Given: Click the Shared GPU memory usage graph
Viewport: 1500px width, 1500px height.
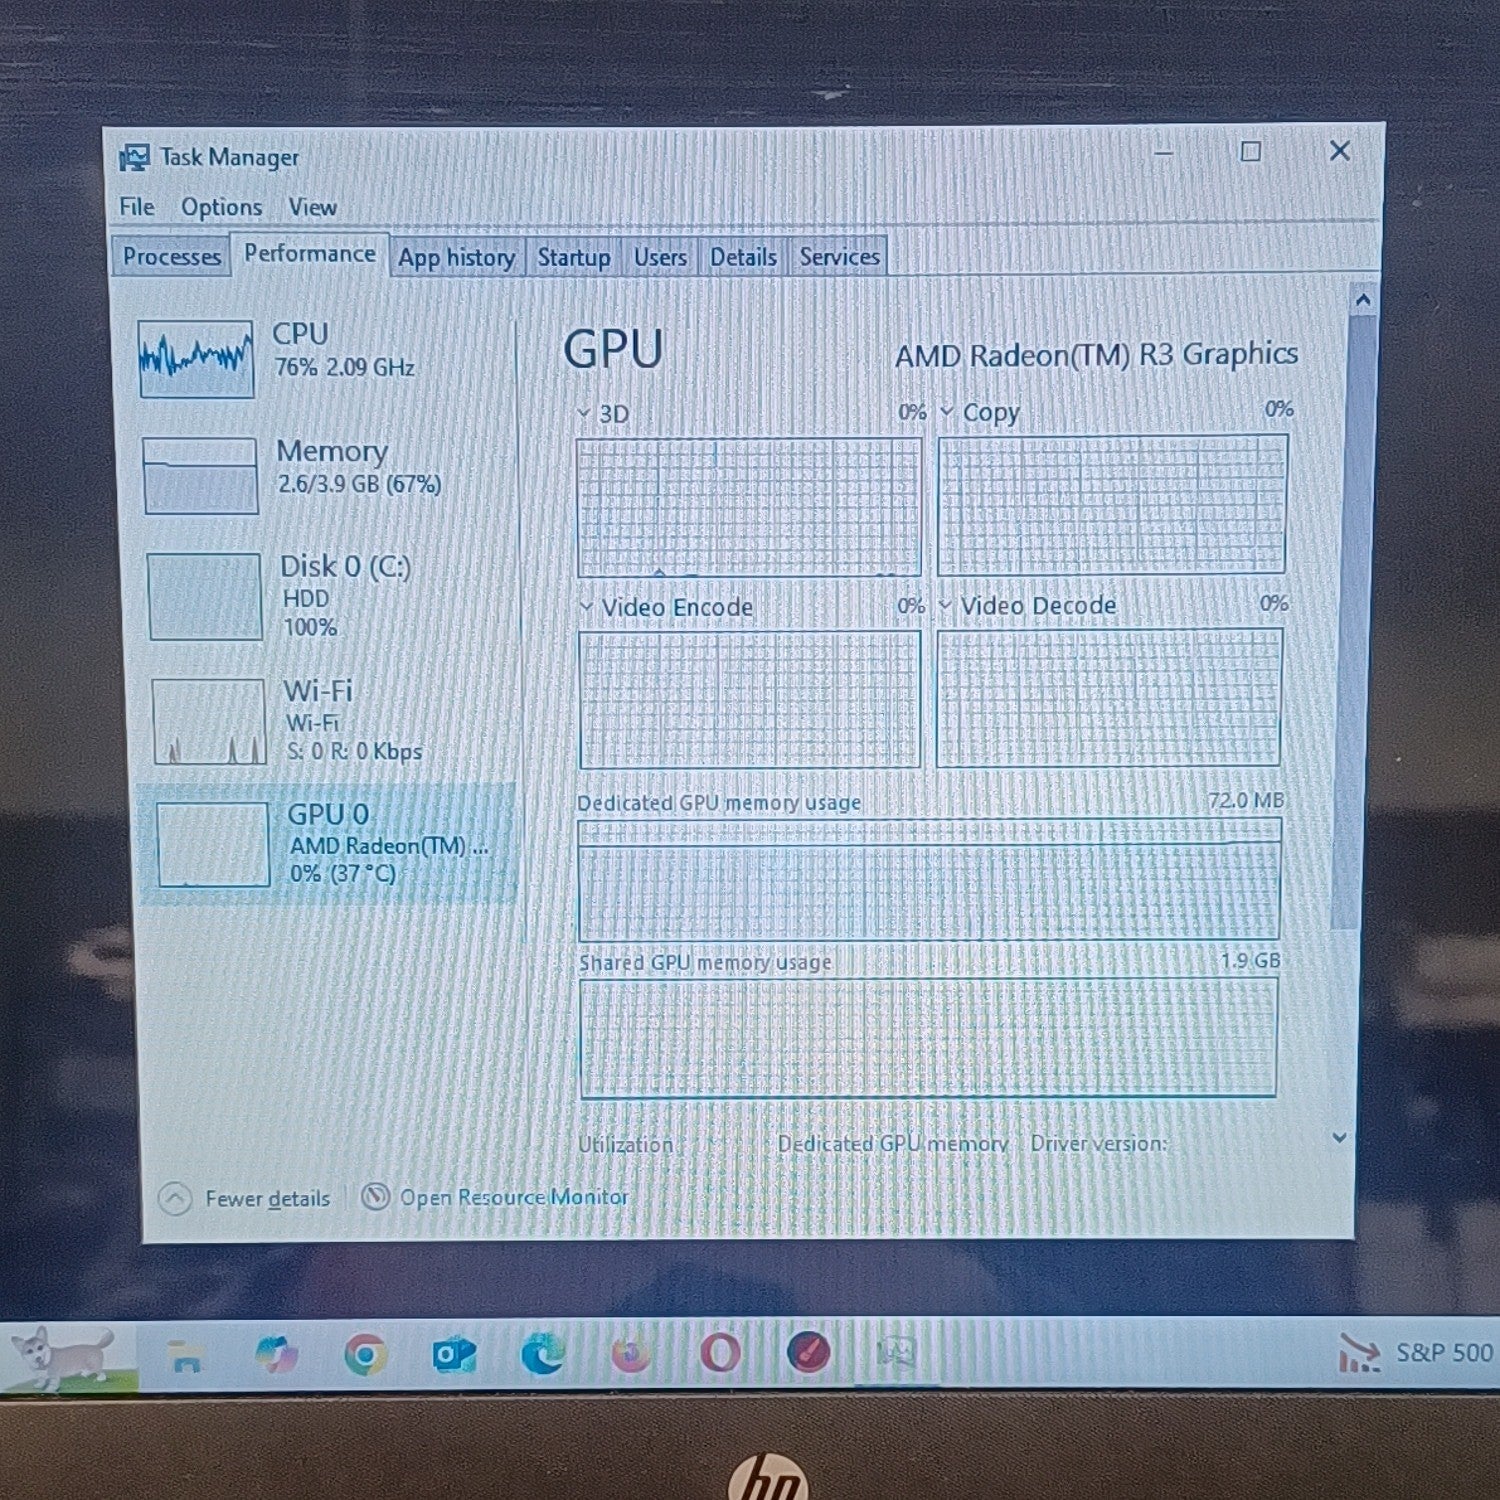Looking at the screenshot, I should click(928, 1038).
